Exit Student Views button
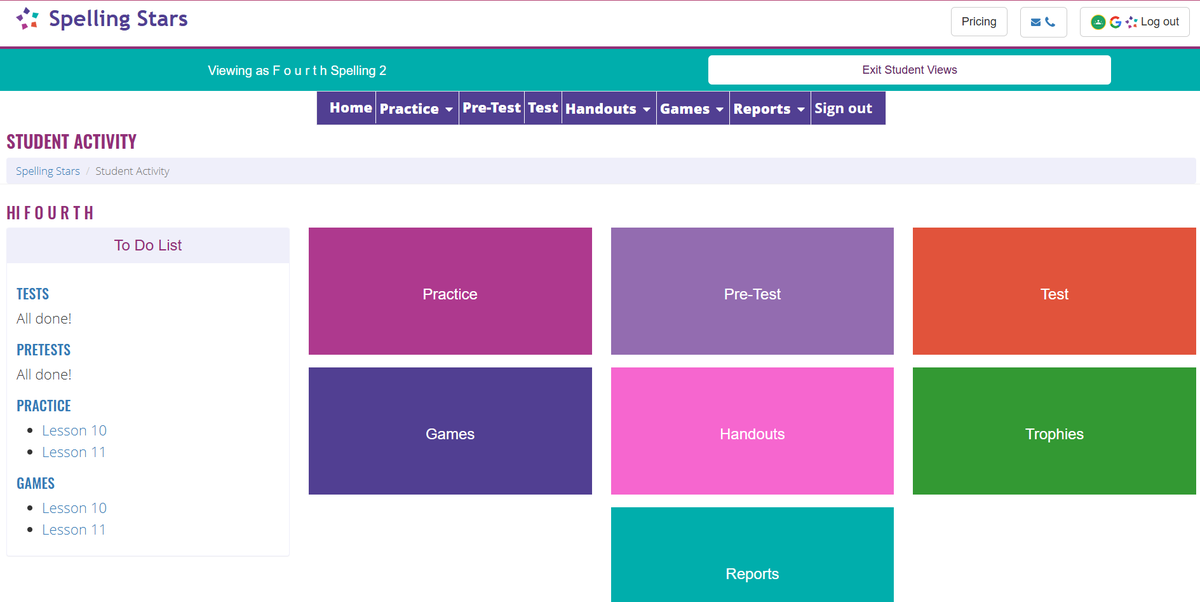The height and width of the screenshot is (602, 1200). tap(909, 70)
